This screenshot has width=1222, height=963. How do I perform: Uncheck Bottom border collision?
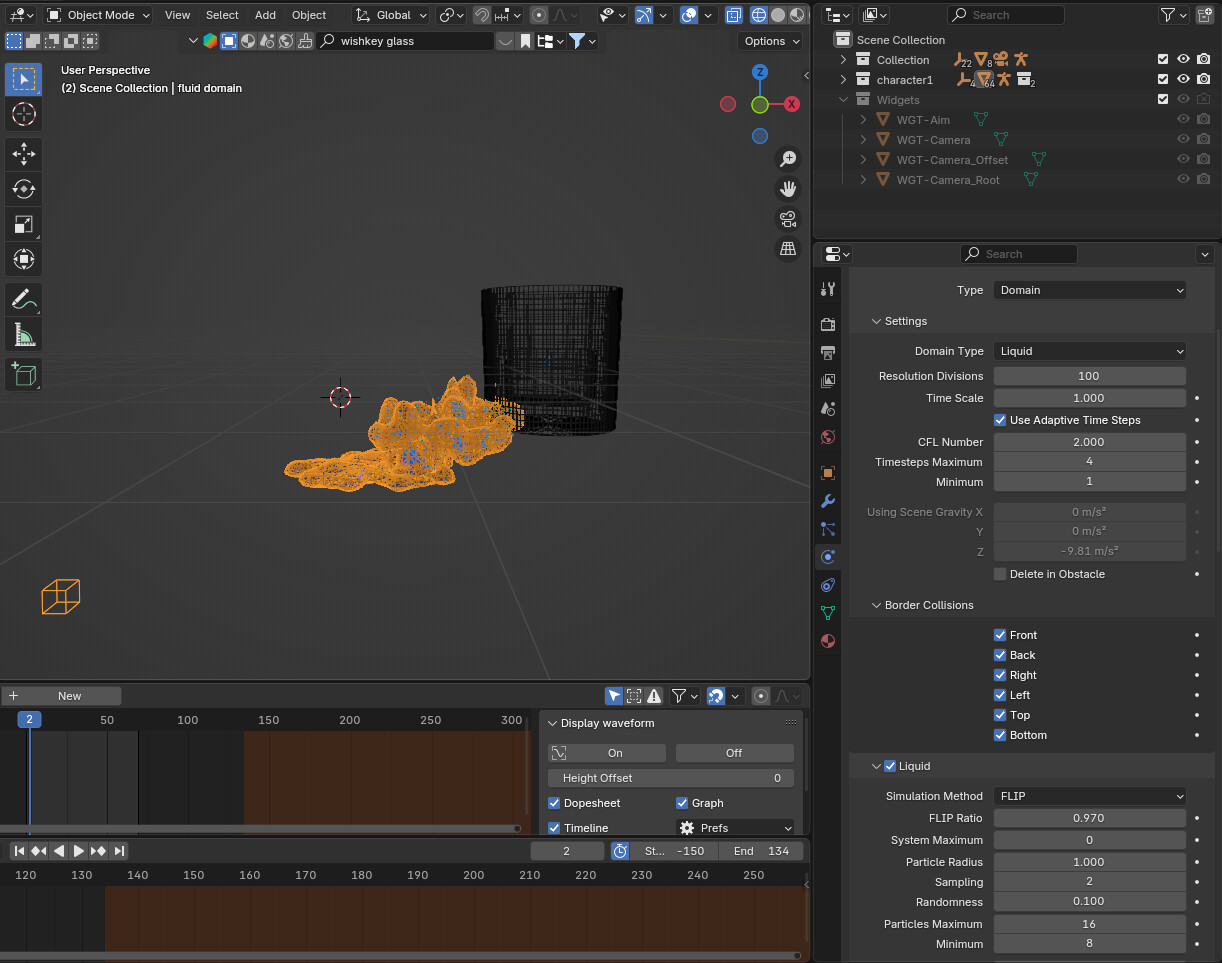pos(1000,735)
